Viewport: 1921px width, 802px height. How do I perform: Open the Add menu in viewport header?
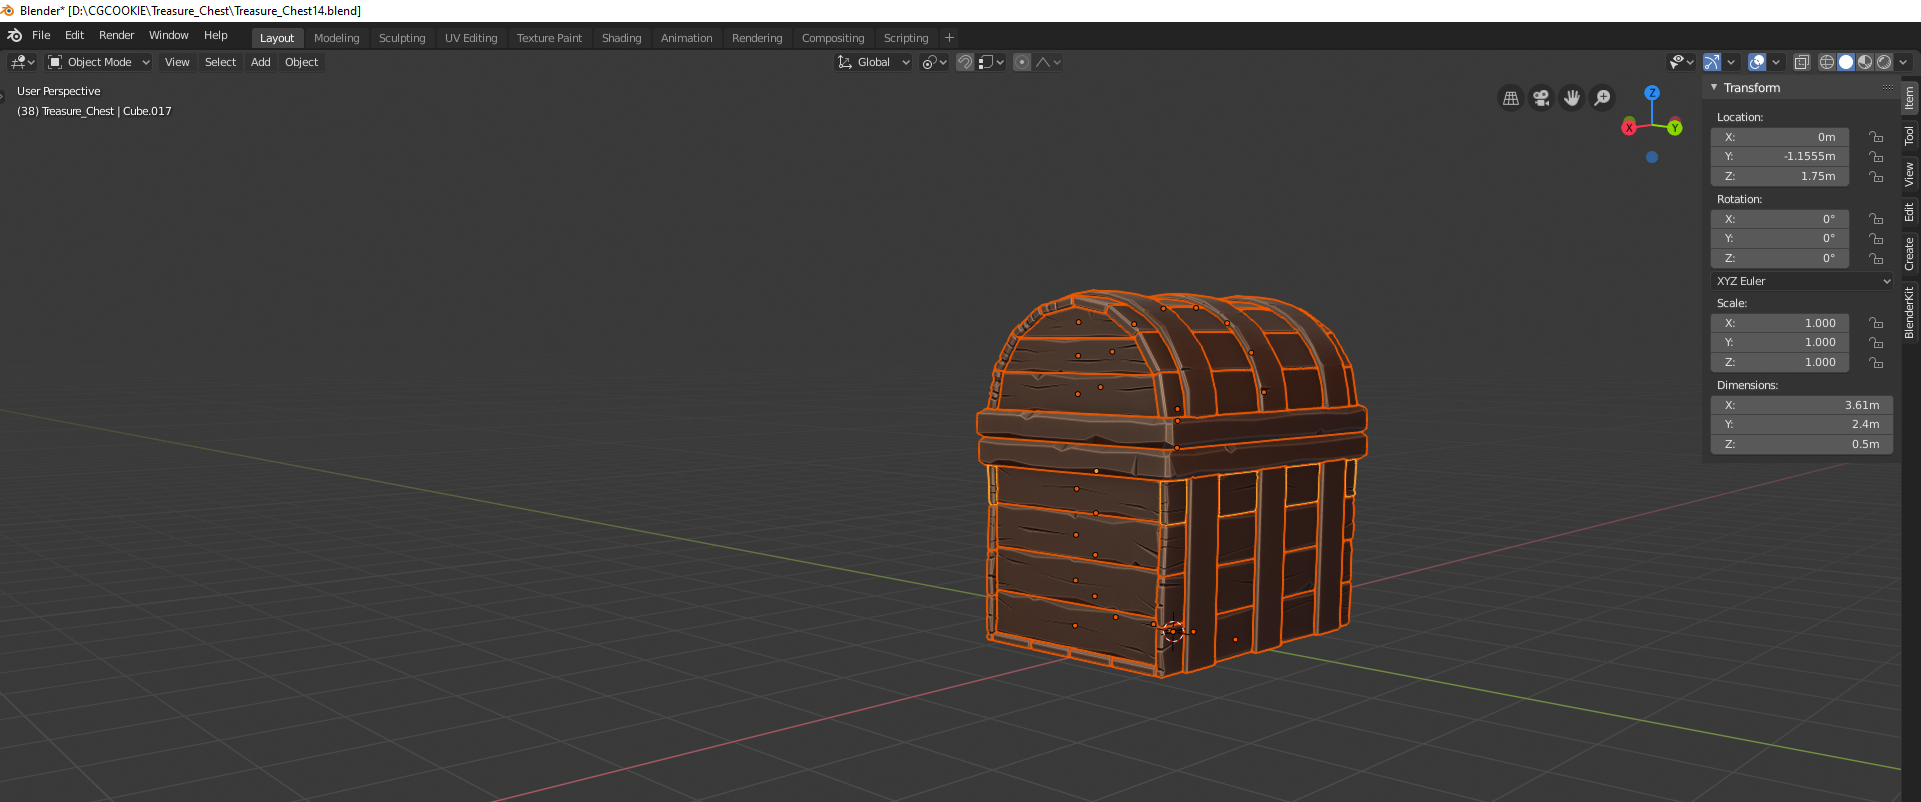pos(260,62)
